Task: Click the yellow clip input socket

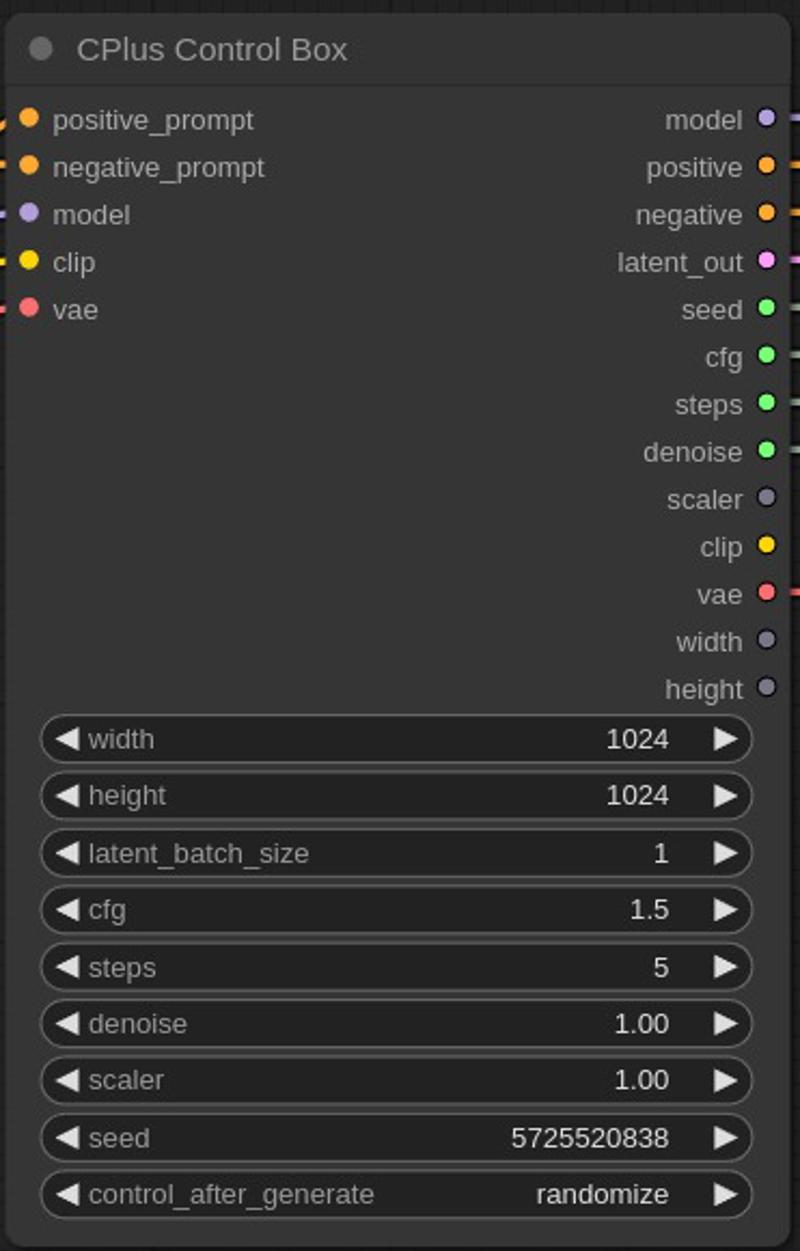Action: pyautogui.click(x=29, y=260)
